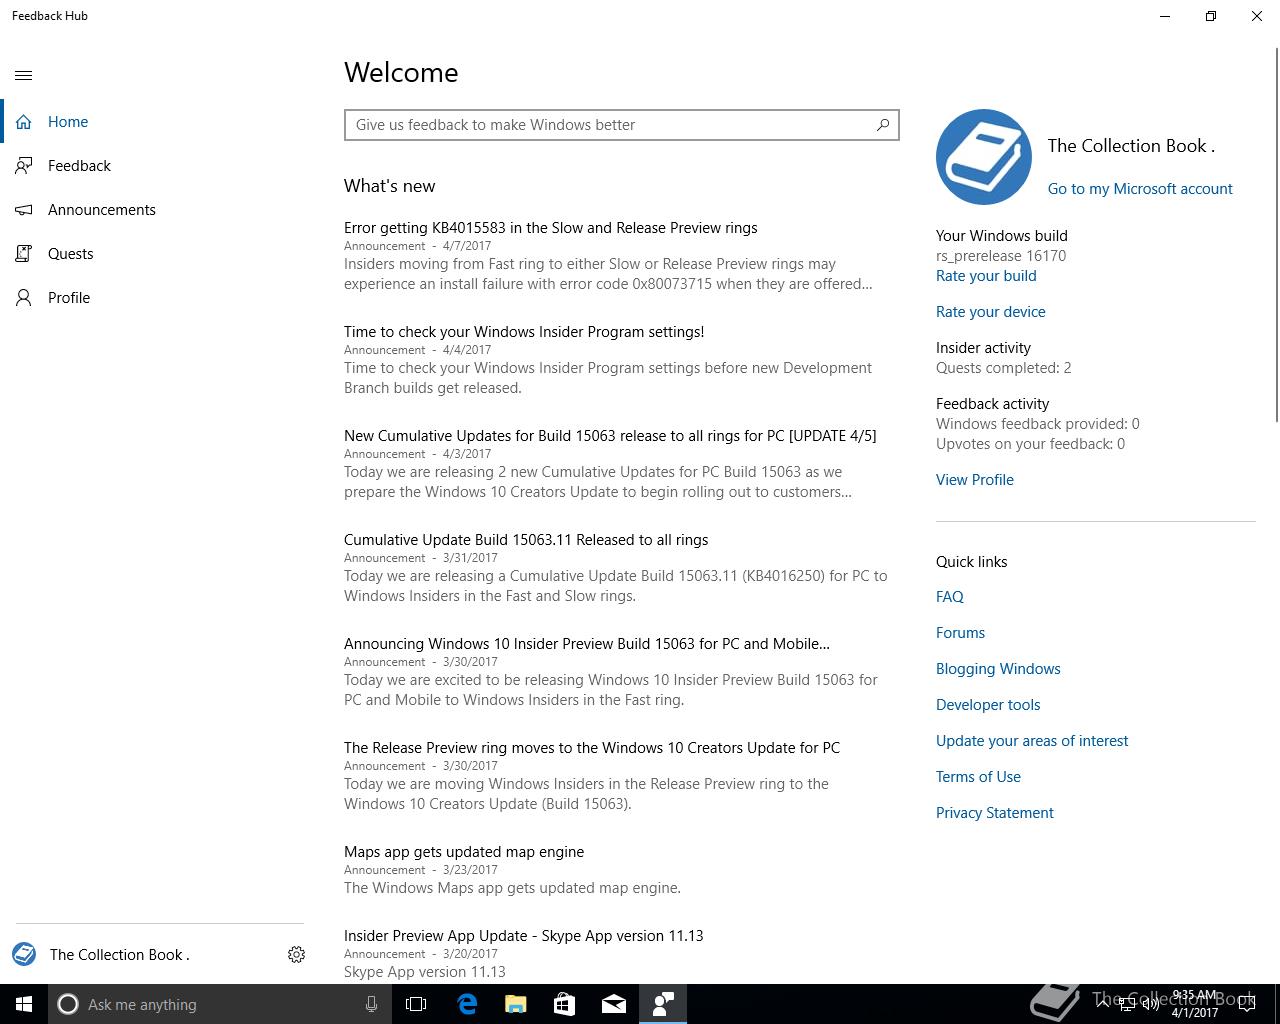The height and width of the screenshot is (1024, 1280).
Task: Click Quests completed: 2 text
Action: click(1004, 368)
